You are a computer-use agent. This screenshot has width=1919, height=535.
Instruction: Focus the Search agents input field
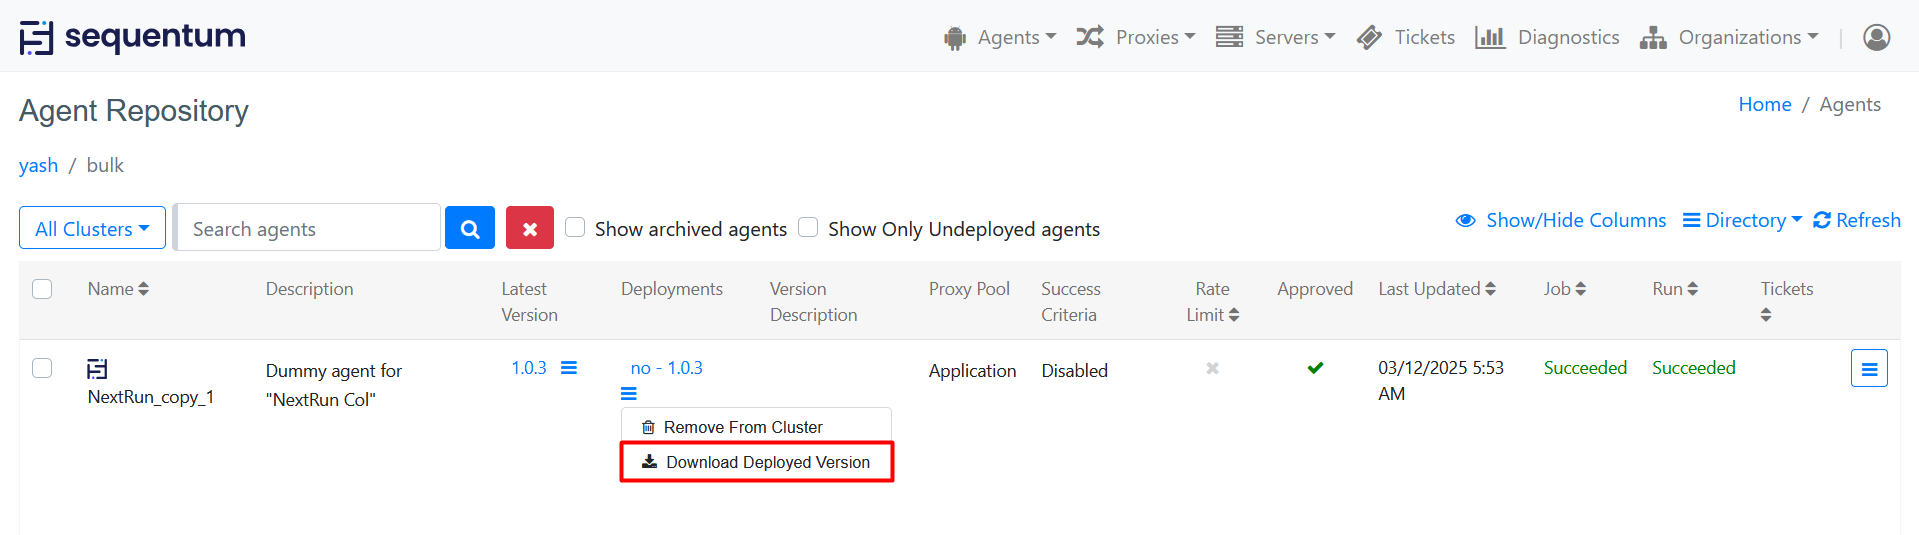click(x=308, y=229)
